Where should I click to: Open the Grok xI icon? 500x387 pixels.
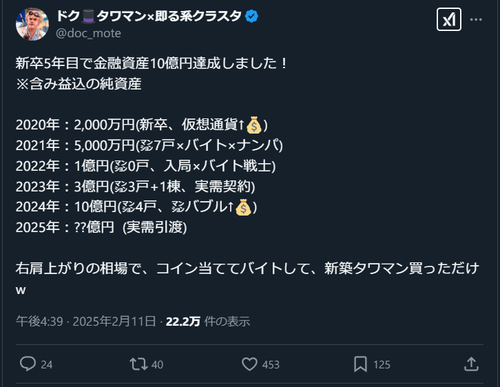coord(449,19)
